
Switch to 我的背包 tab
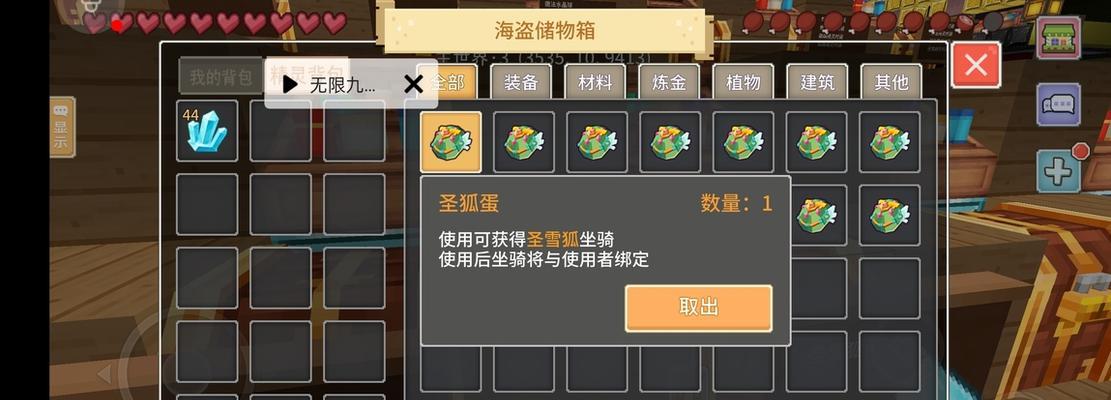[220, 77]
